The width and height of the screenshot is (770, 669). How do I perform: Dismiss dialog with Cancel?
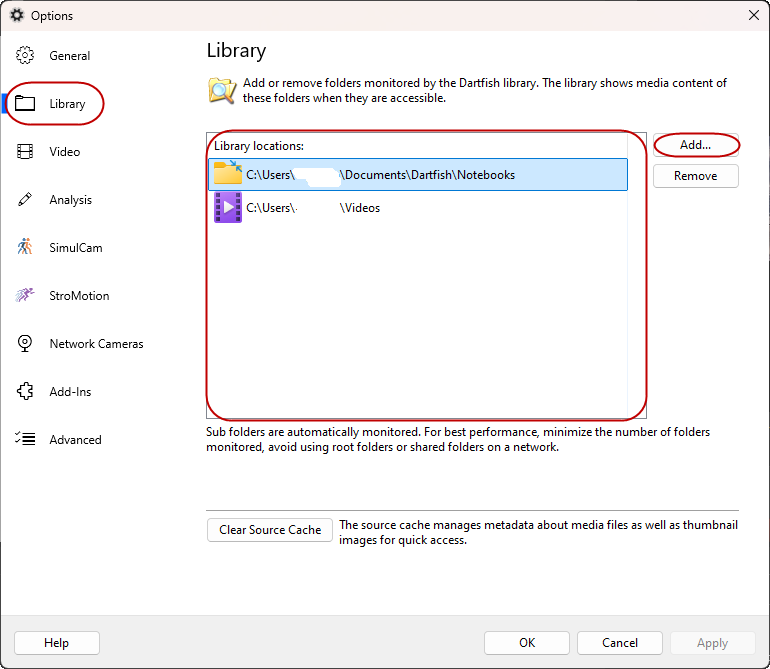[620, 643]
